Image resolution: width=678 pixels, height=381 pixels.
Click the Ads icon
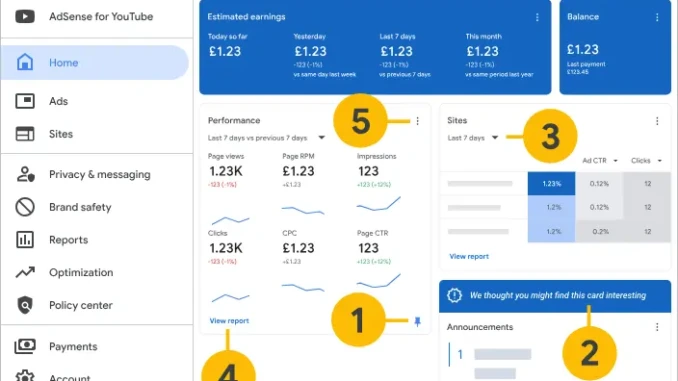25,101
